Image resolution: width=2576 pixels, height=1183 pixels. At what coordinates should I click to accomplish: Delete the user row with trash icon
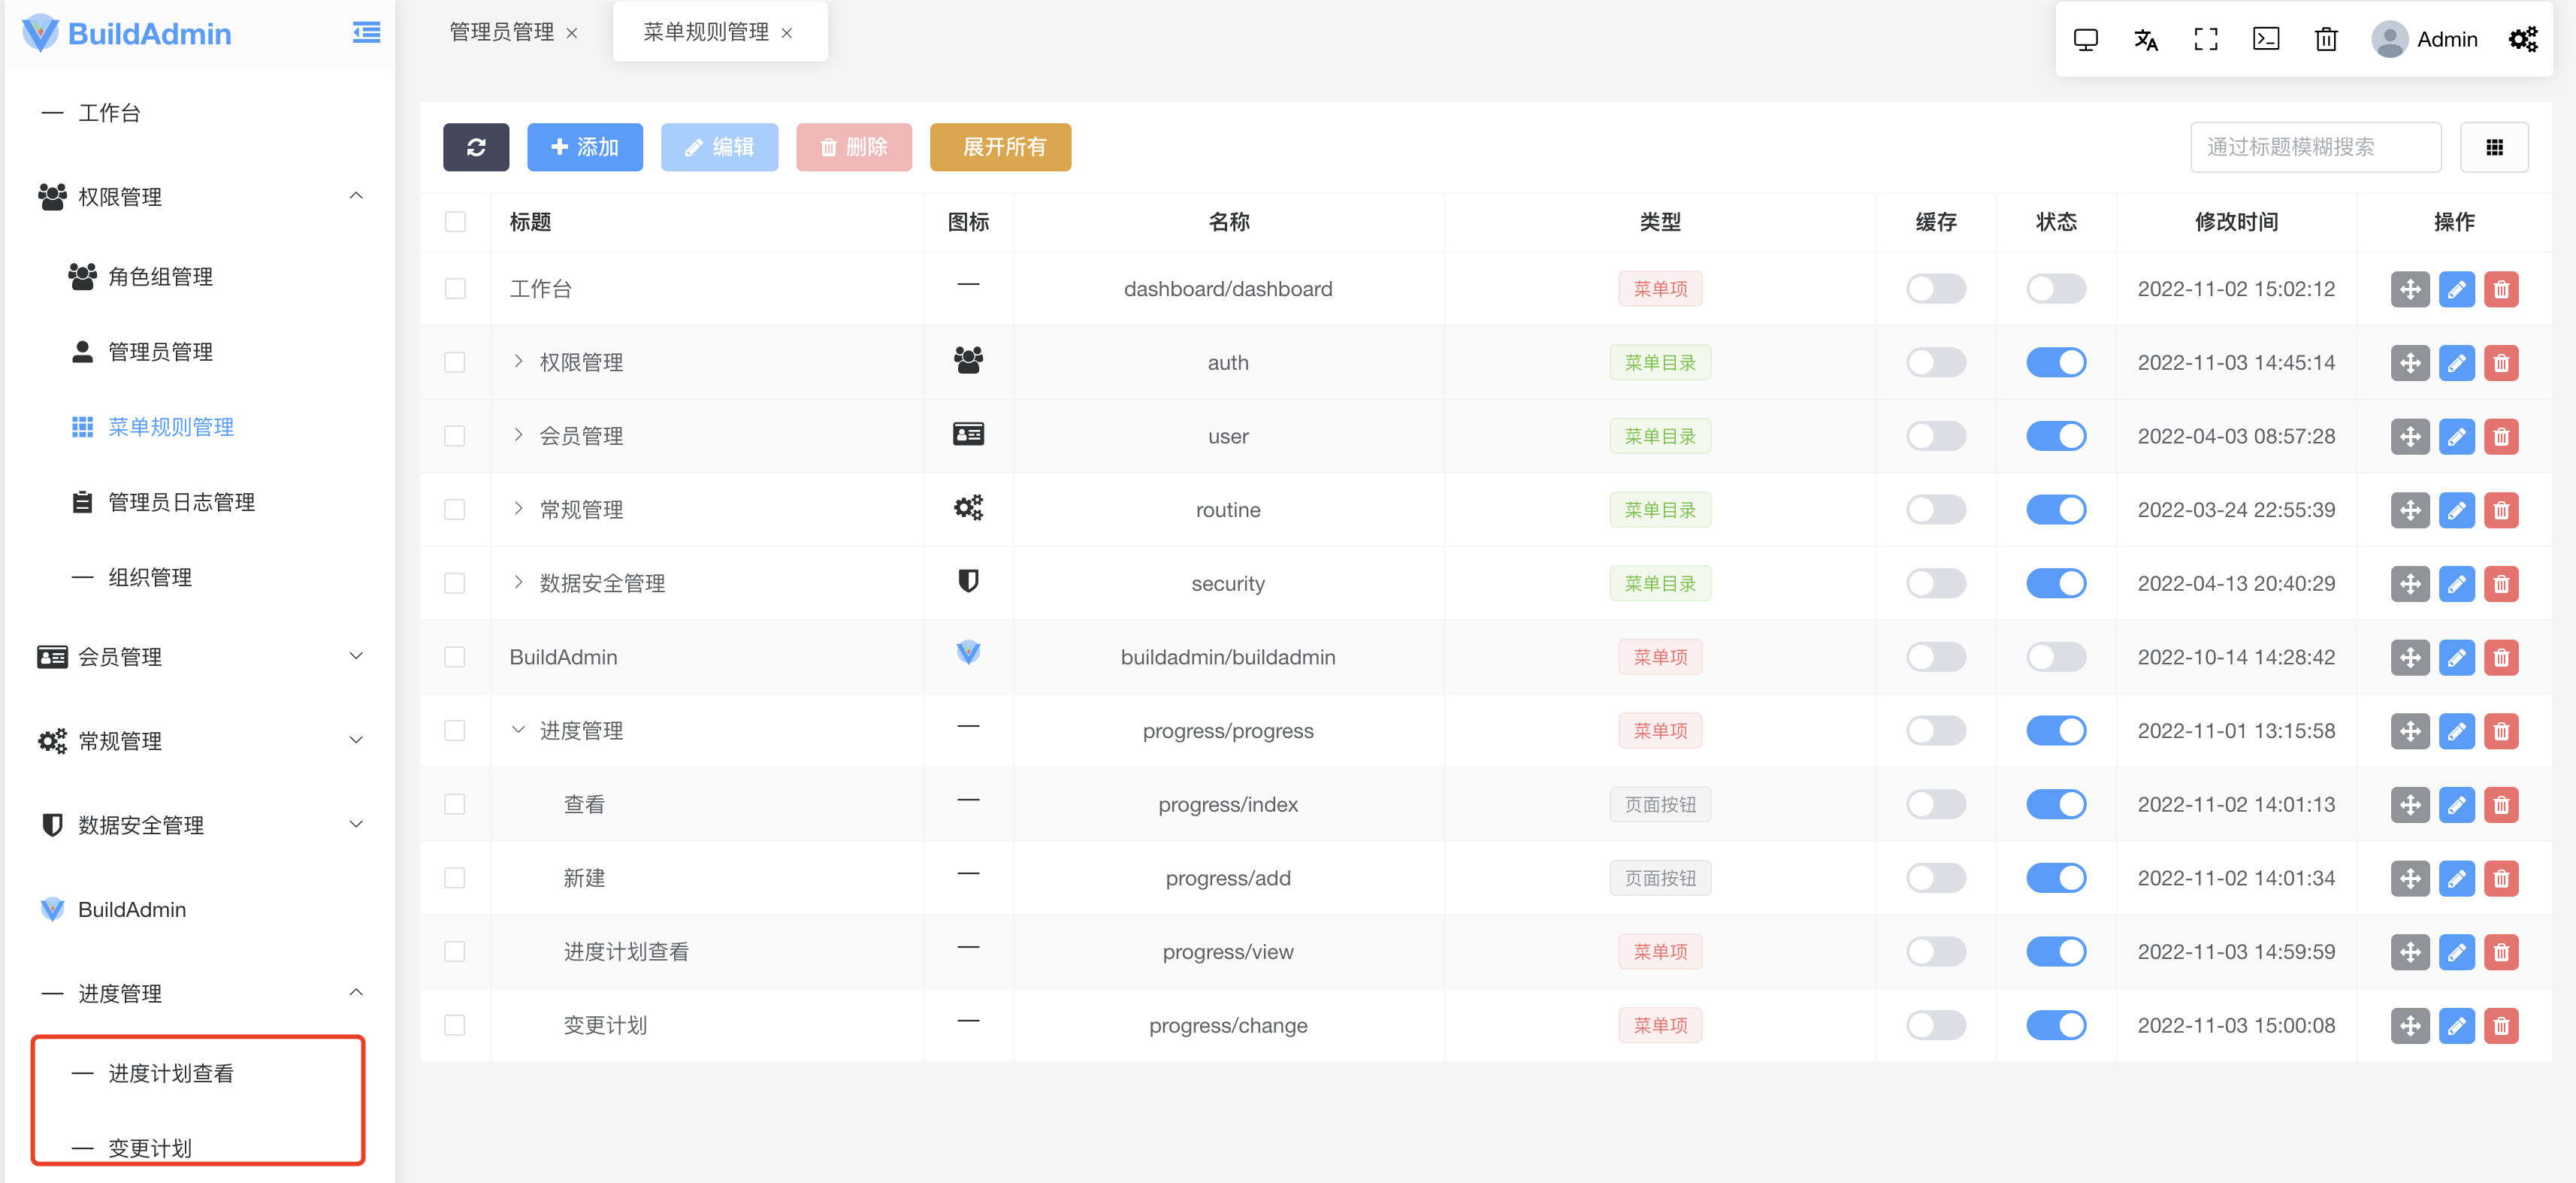(2501, 436)
